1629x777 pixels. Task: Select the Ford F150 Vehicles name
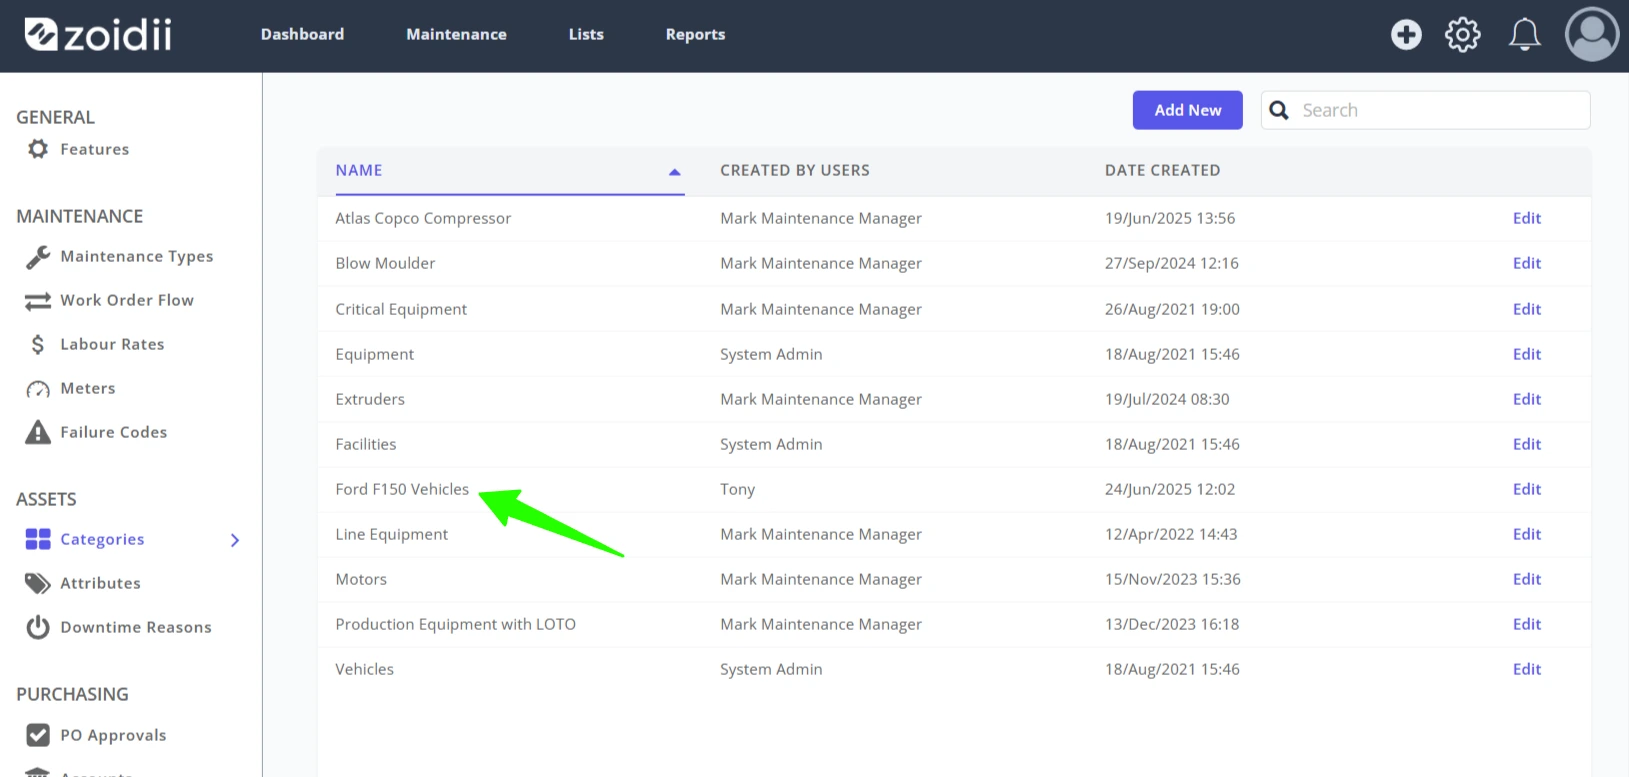tap(402, 489)
